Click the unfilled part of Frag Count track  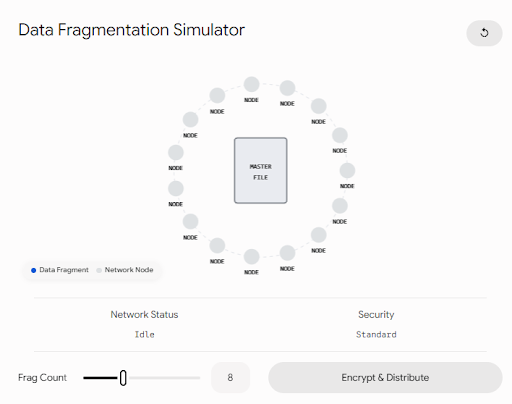tap(165, 378)
